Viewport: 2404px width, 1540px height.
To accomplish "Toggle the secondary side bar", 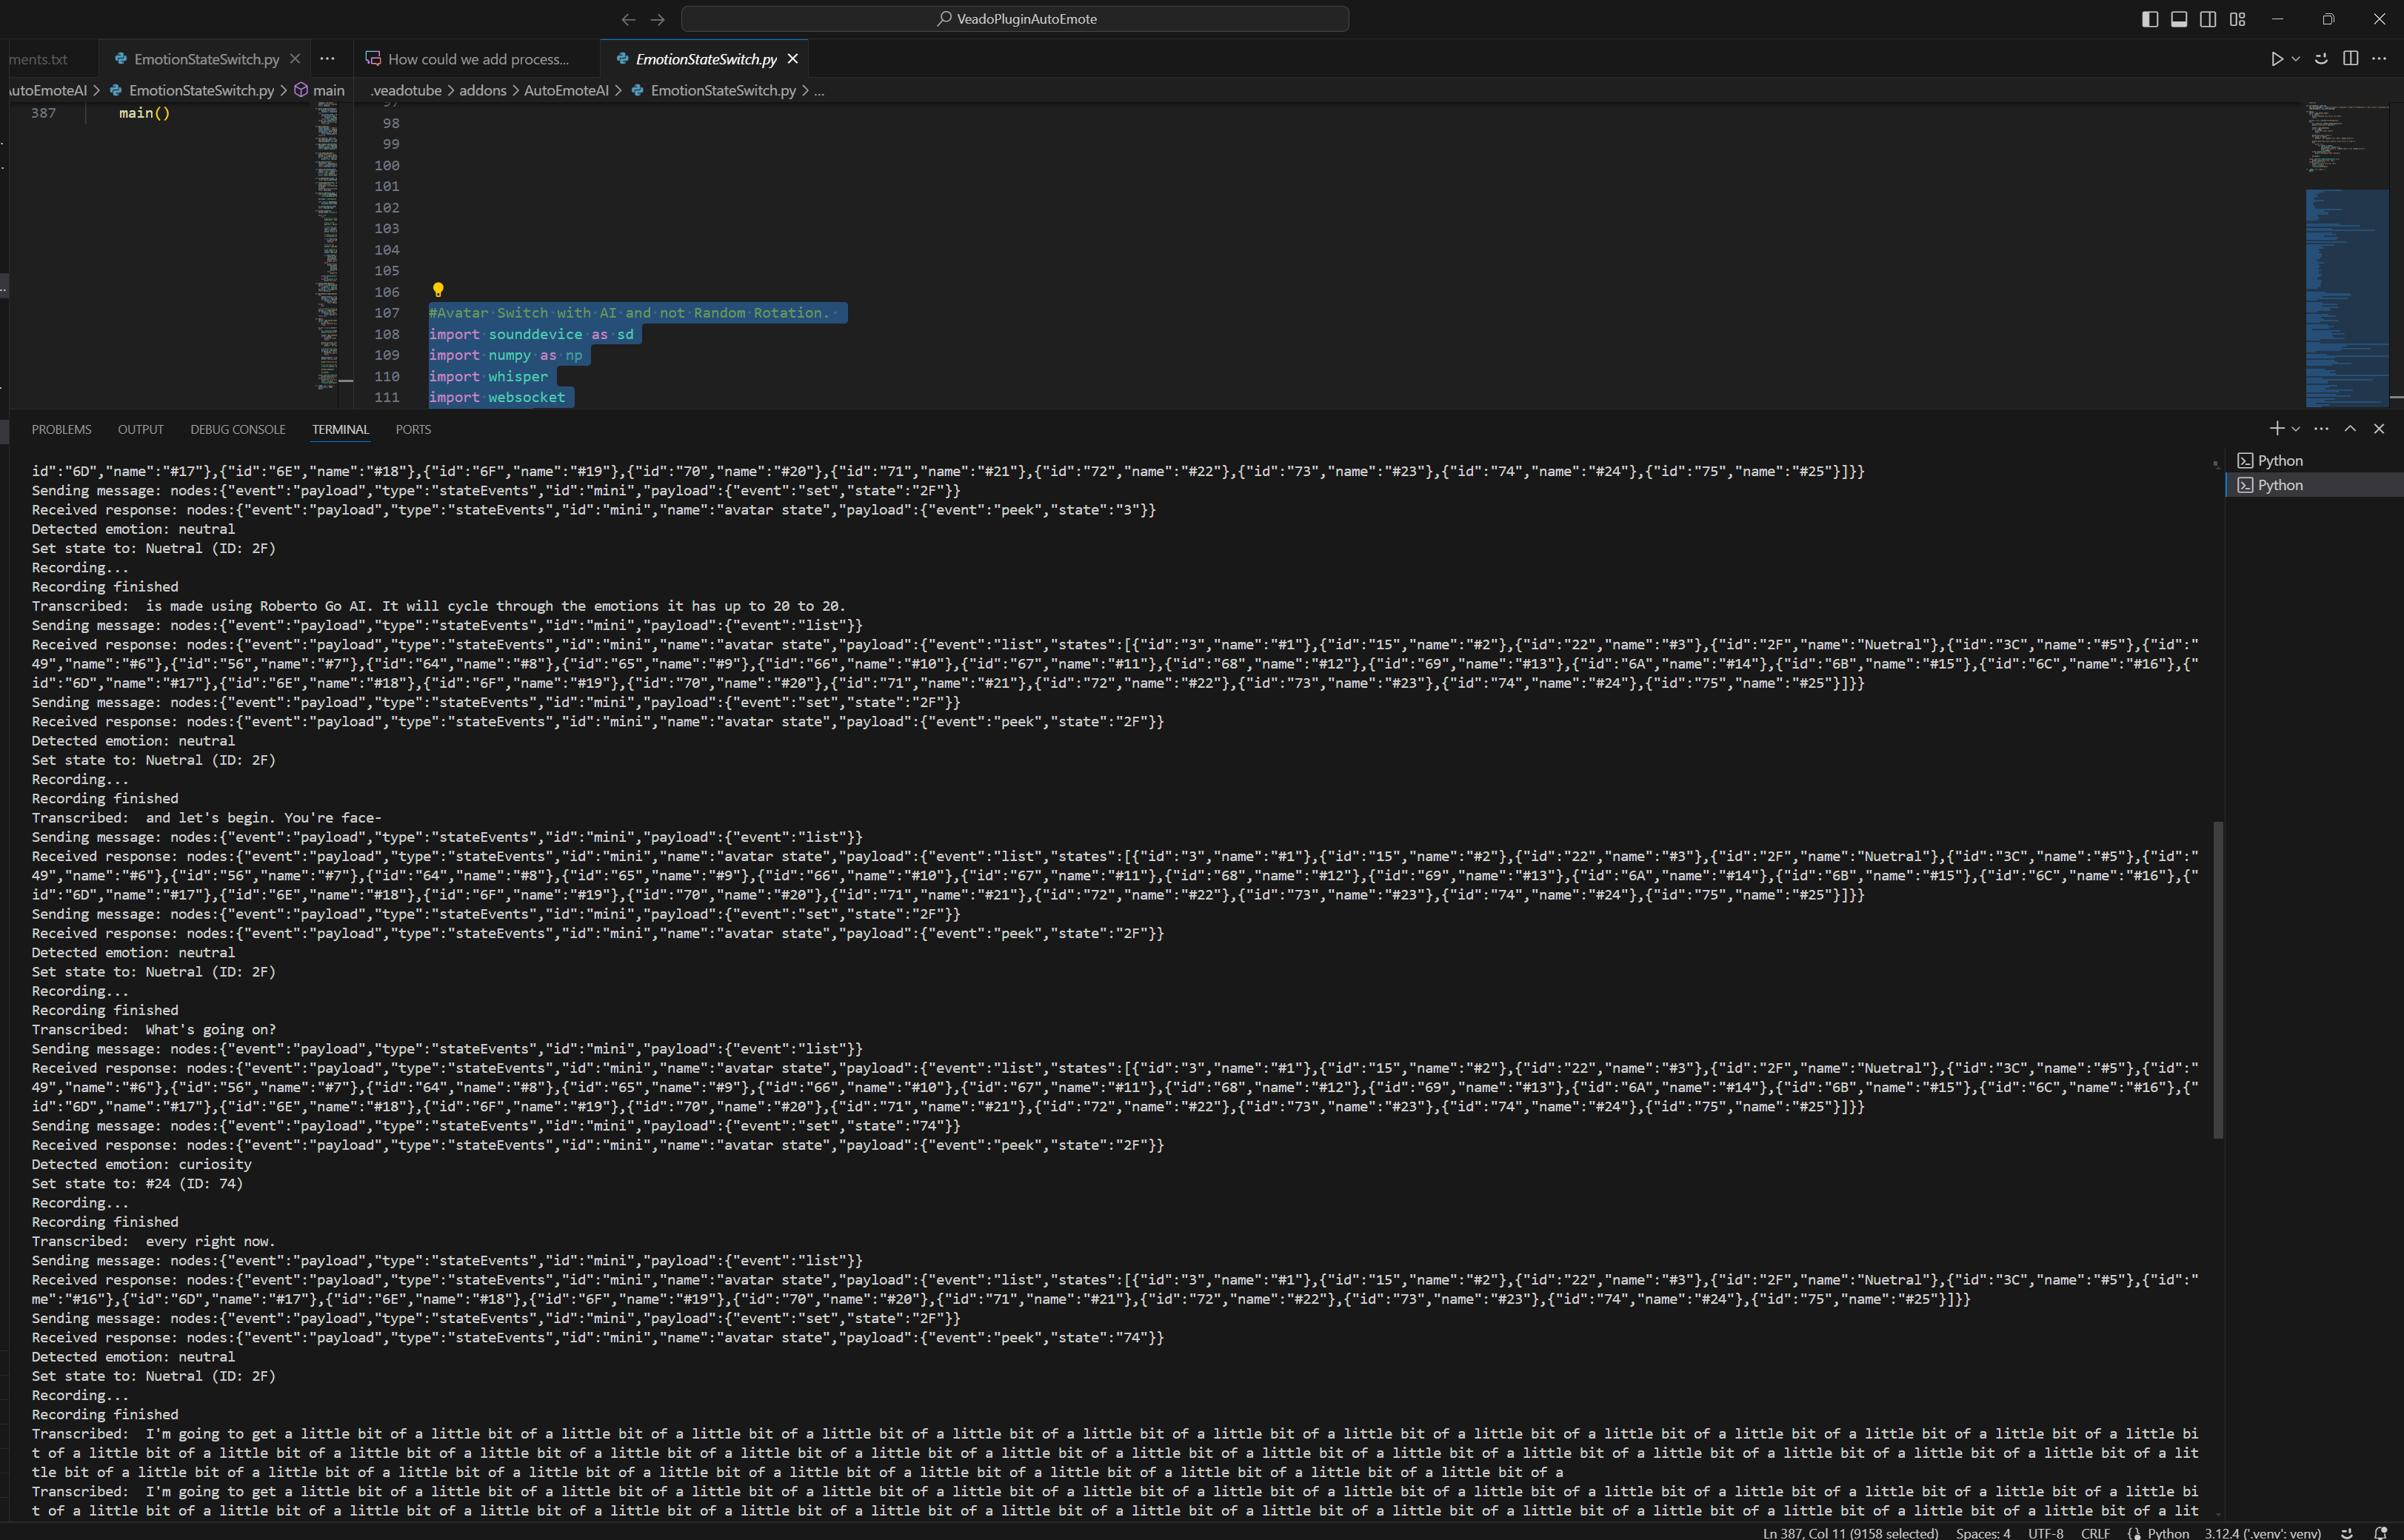I will point(2208,19).
